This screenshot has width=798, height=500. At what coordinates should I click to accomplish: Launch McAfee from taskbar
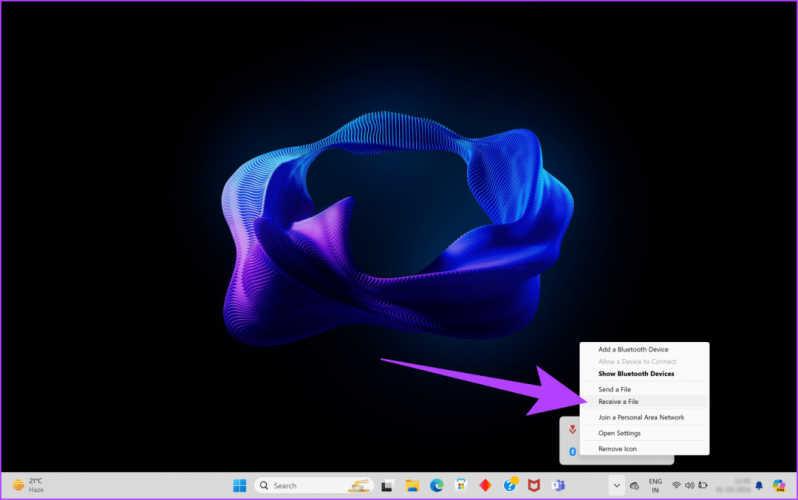[x=533, y=486]
